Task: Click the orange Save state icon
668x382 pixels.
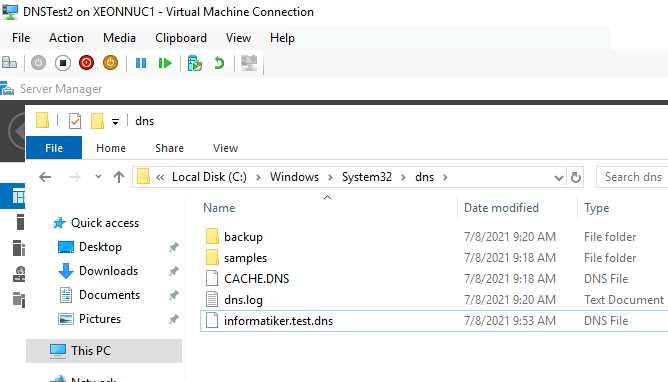Action: coord(110,63)
